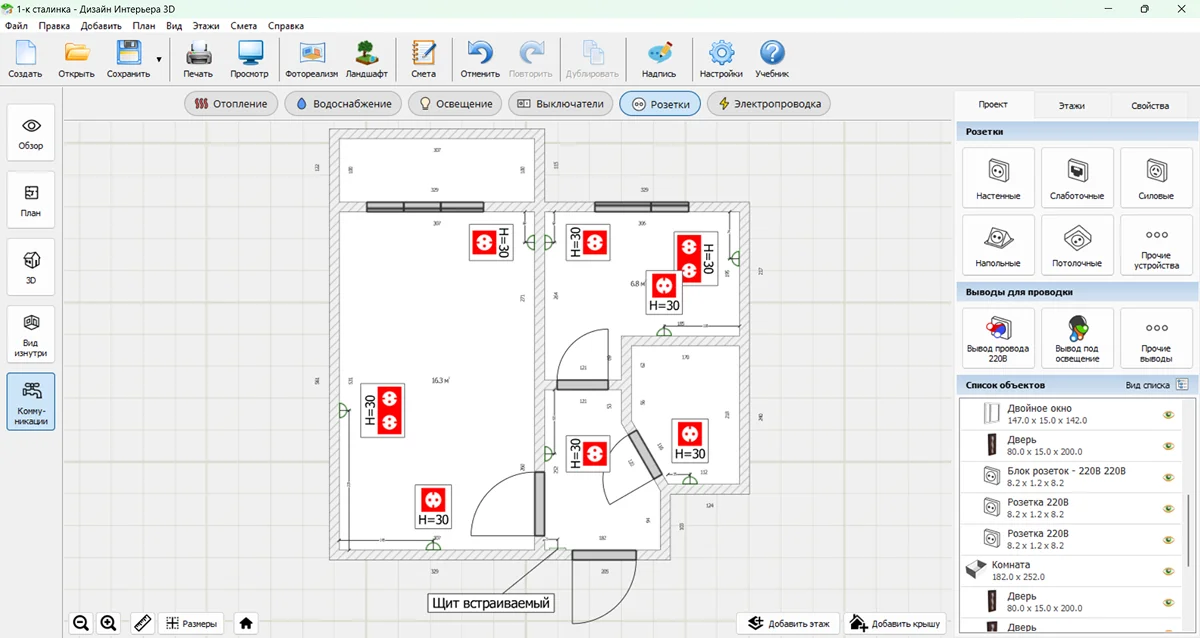Open the Фотореализм render tool

click(x=312, y=59)
